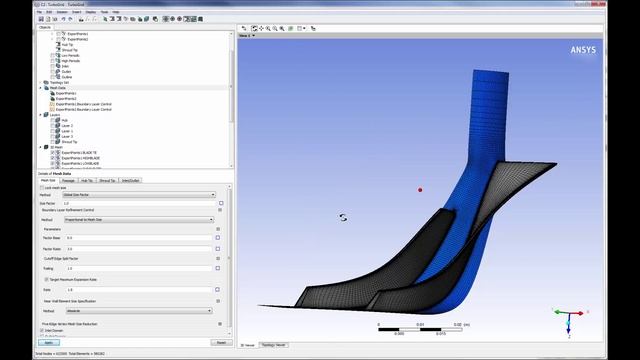Open the File menu

pos(39,12)
